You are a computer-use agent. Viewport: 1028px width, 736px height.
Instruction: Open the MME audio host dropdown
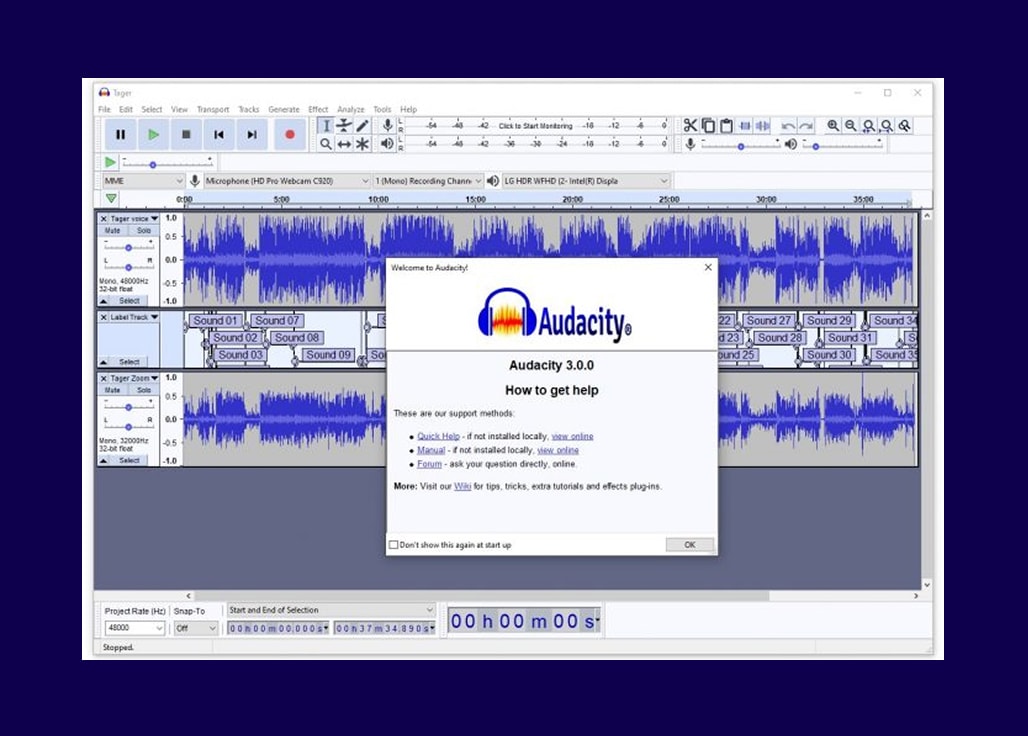[143, 181]
